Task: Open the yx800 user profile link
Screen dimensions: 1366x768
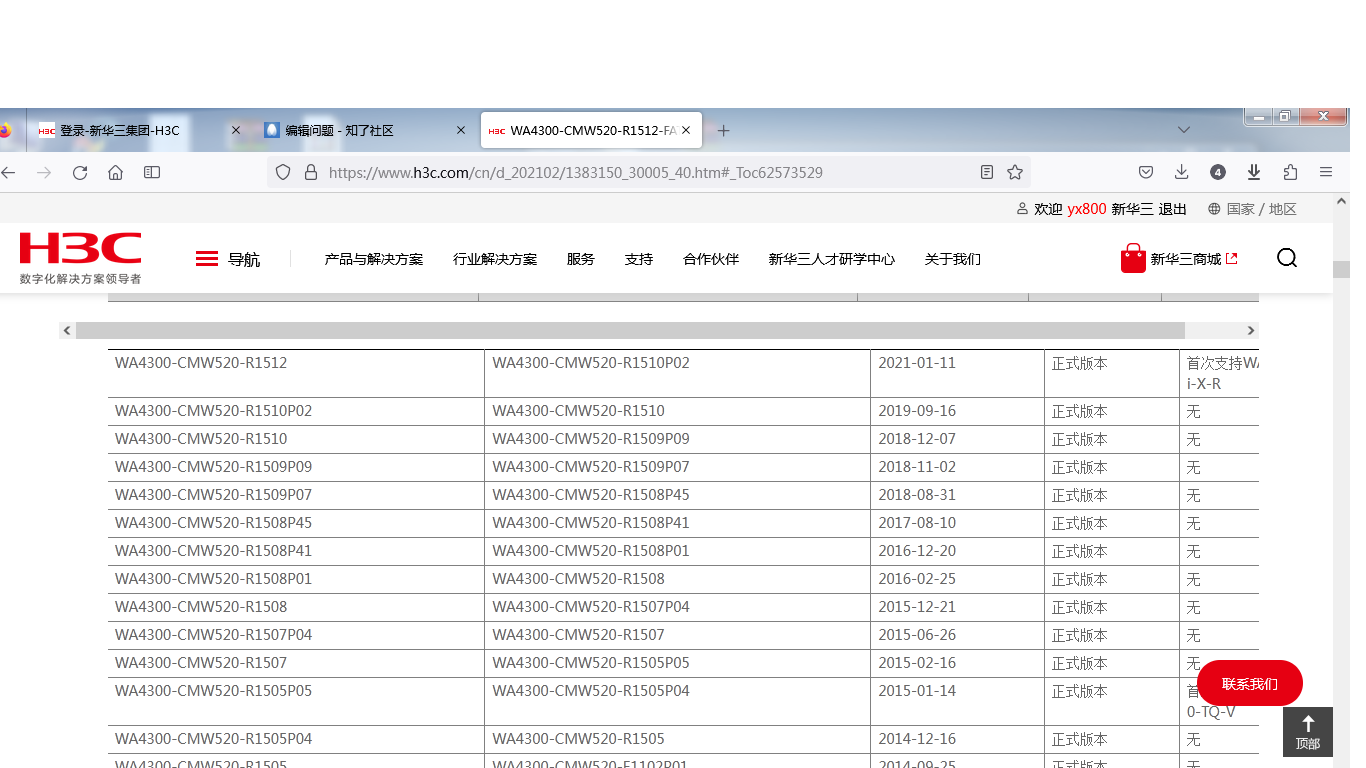Action: pyautogui.click(x=1087, y=209)
